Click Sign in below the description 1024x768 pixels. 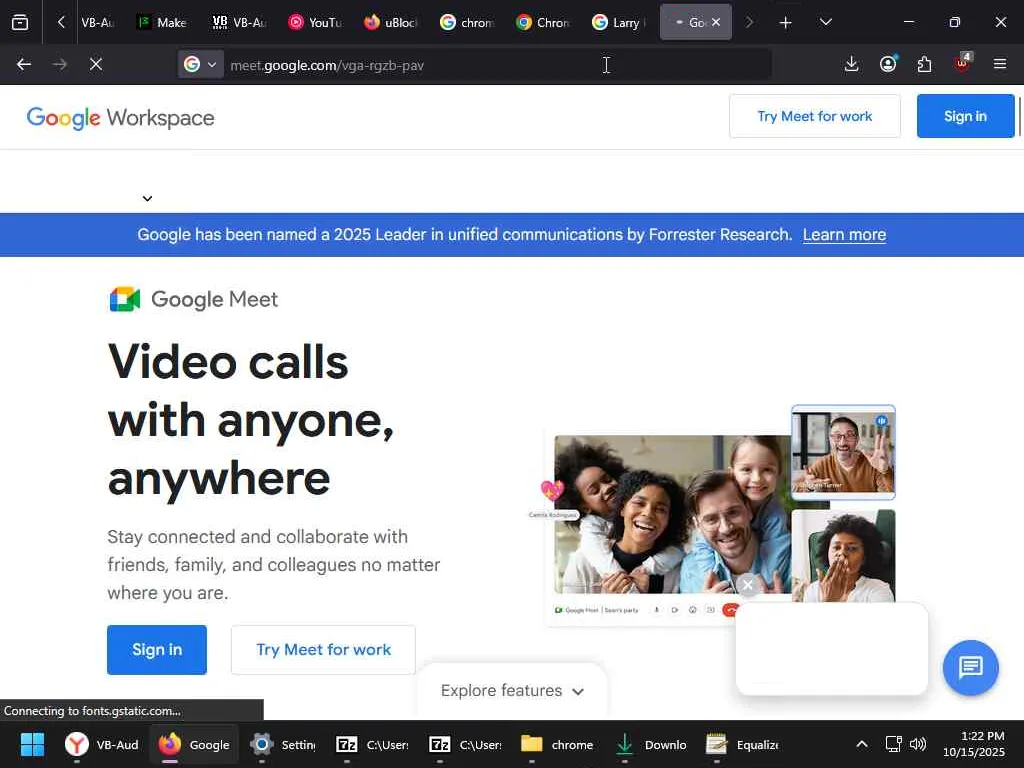click(x=157, y=650)
